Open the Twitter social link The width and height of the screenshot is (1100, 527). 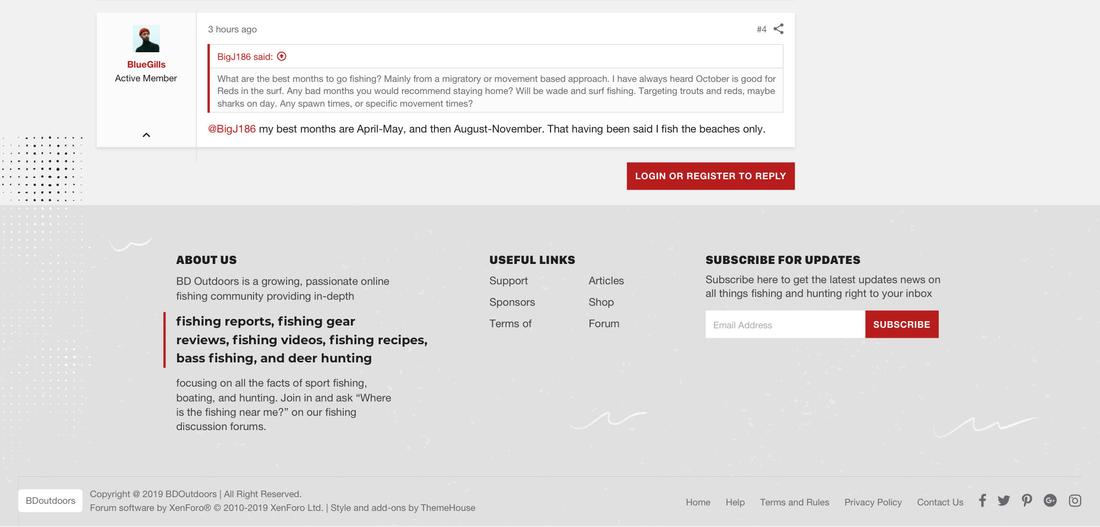coord(1004,501)
